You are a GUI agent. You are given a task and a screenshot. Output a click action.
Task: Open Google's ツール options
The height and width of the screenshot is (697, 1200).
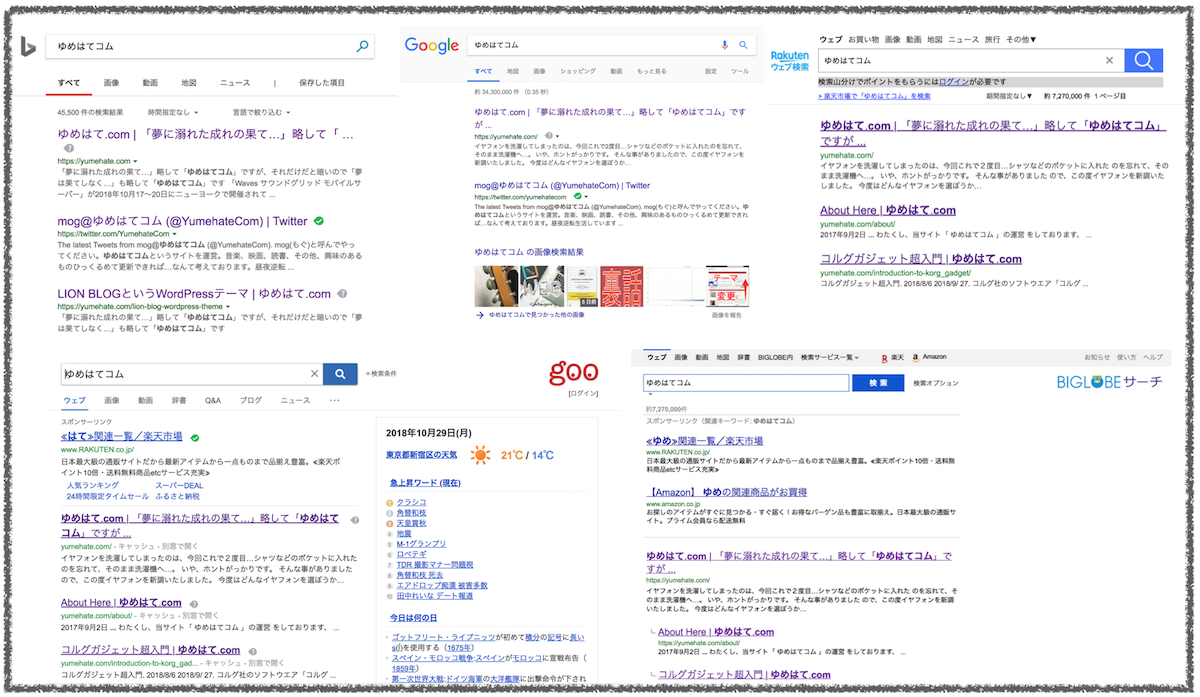[x=740, y=72]
